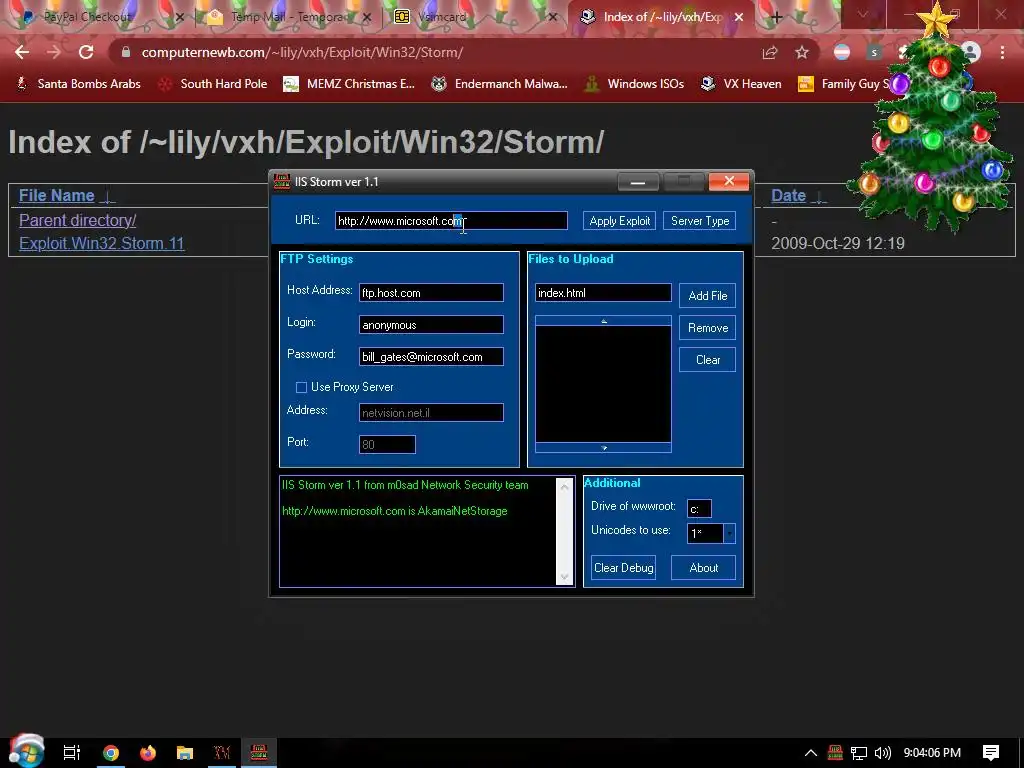The image size is (1024, 768).
Task: Click down arrow of files list
Action: tap(603, 448)
